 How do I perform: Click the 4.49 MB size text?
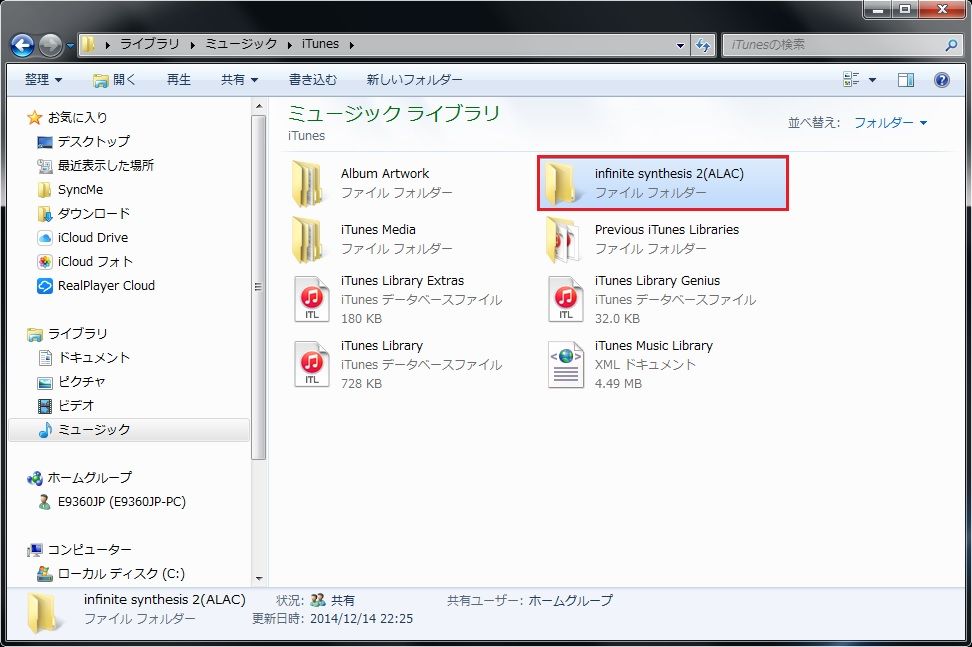618,384
